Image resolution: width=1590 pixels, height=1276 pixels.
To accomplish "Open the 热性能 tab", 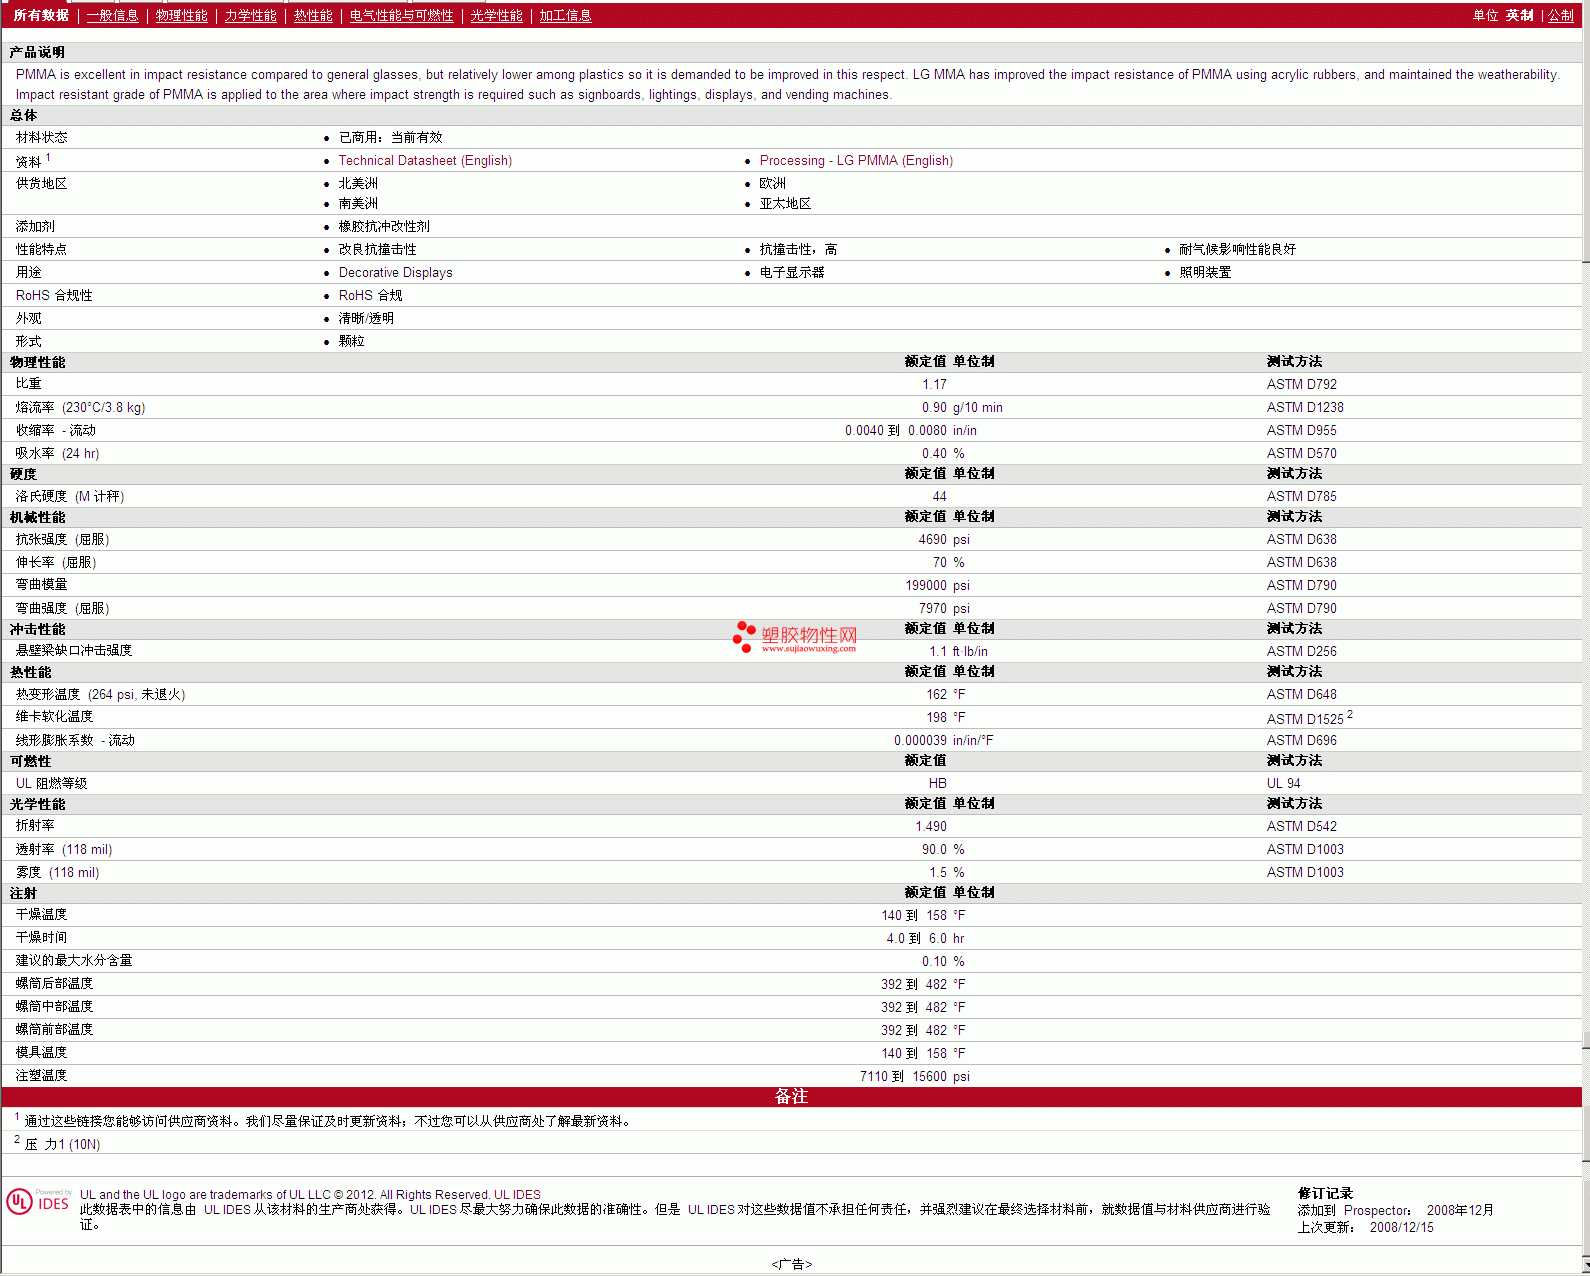I will (x=313, y=16).
